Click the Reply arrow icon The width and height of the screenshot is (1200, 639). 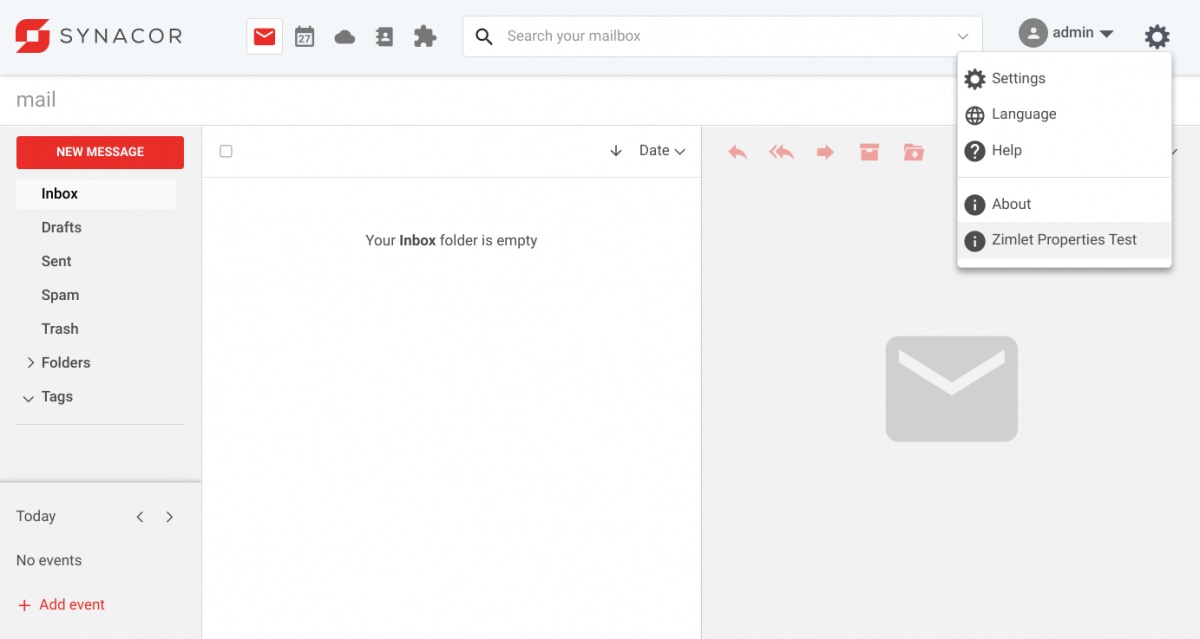click(738, 152)
